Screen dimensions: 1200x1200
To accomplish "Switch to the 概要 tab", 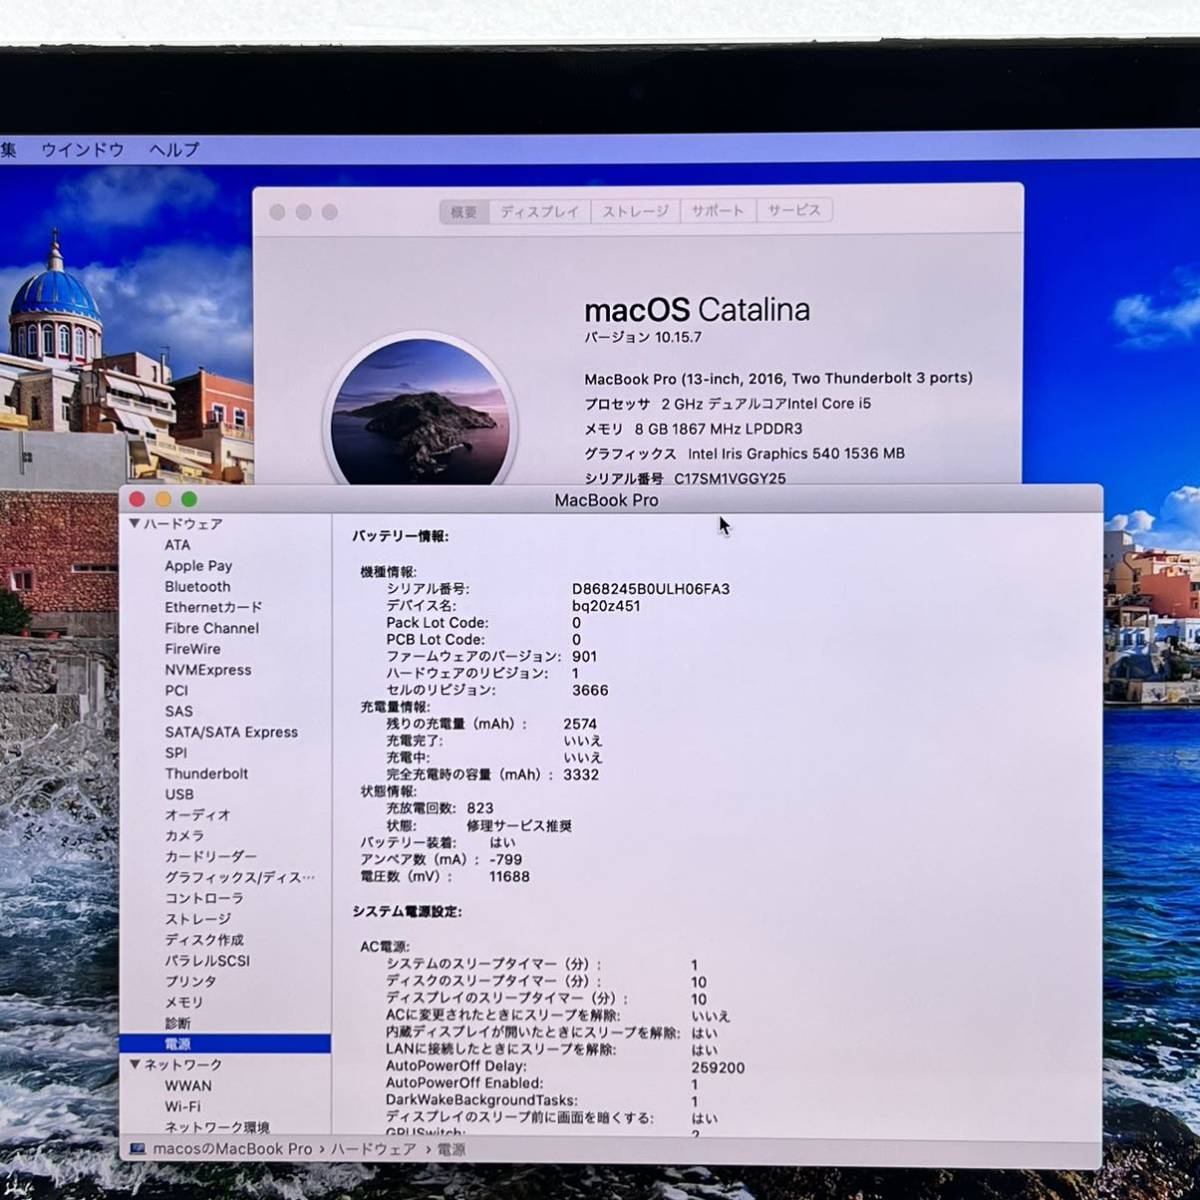I will coord(464,212).
